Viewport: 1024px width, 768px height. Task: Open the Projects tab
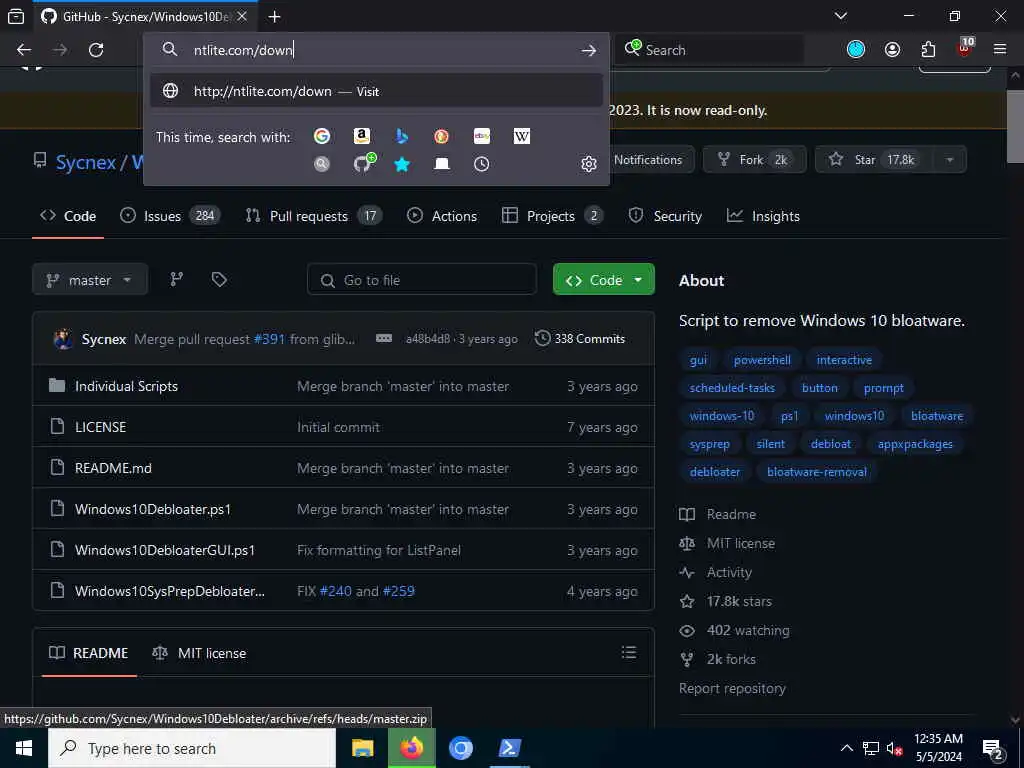click(552, 216)
